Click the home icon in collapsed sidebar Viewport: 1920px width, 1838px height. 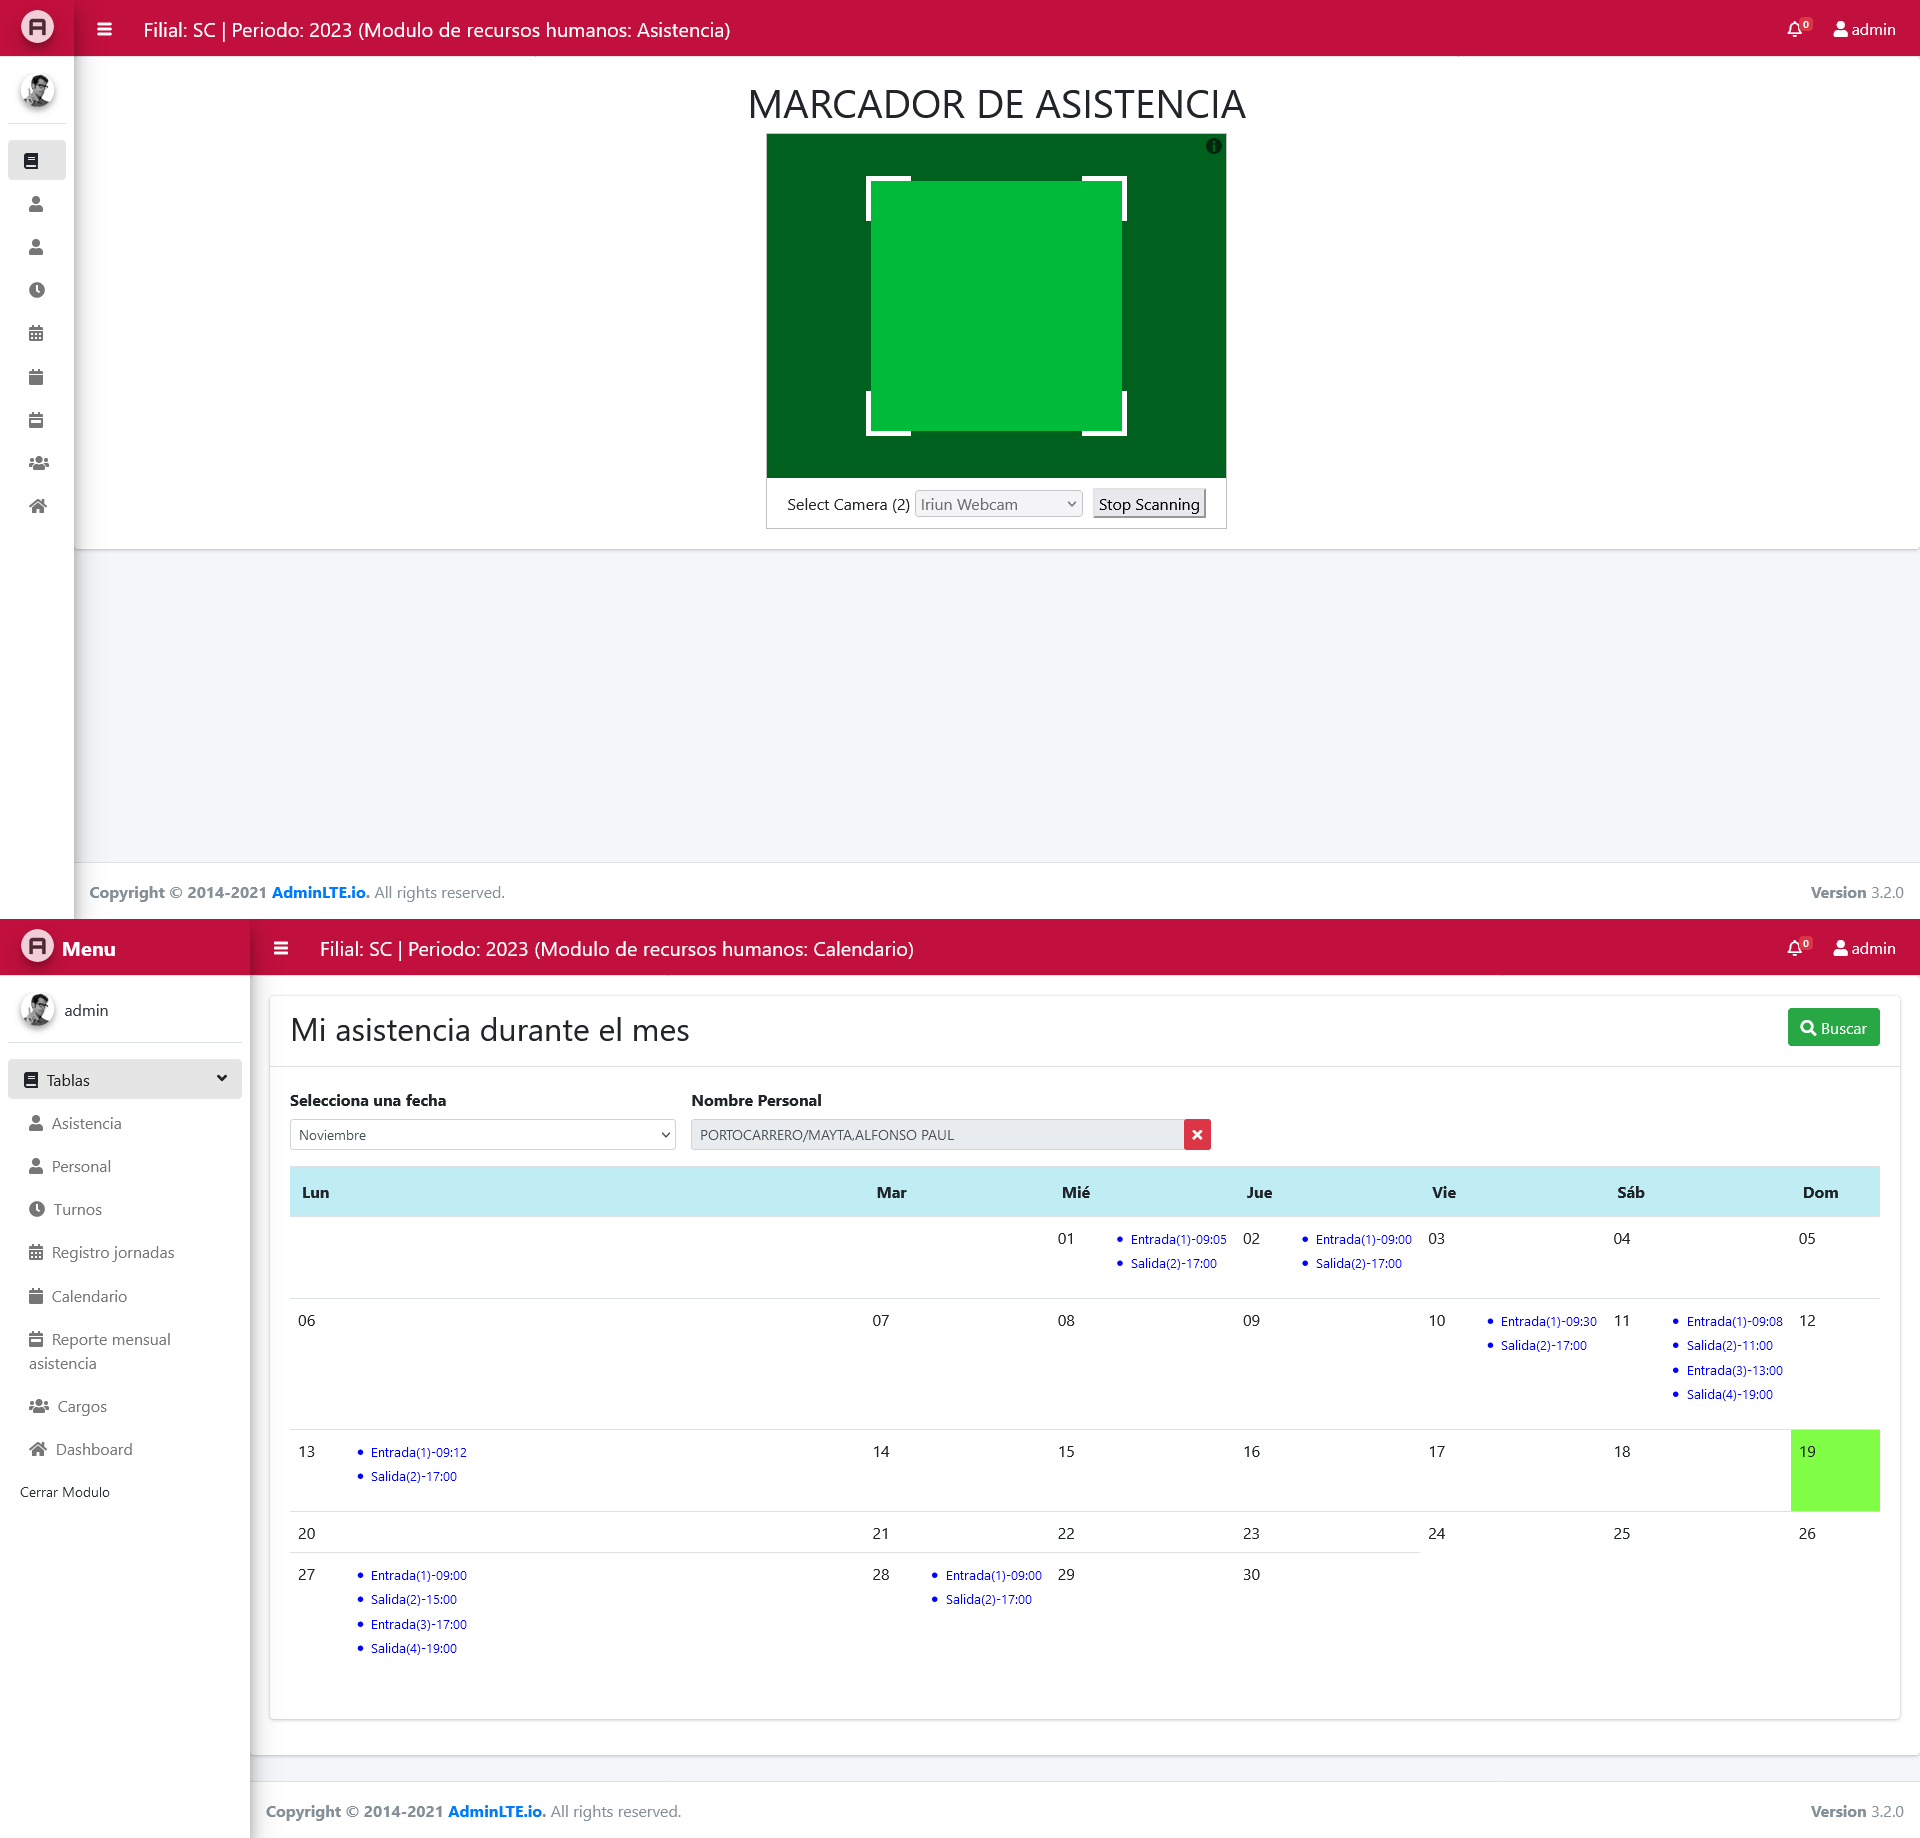(x=37, y=506)
